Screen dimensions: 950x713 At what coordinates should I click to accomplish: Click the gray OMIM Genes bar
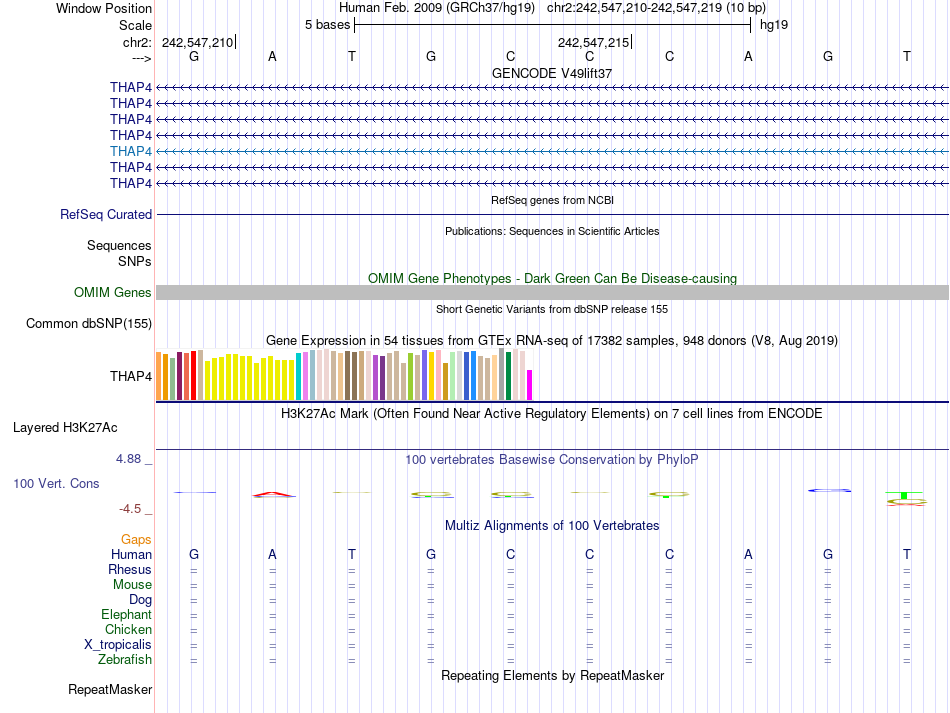[x=552, y=293]
